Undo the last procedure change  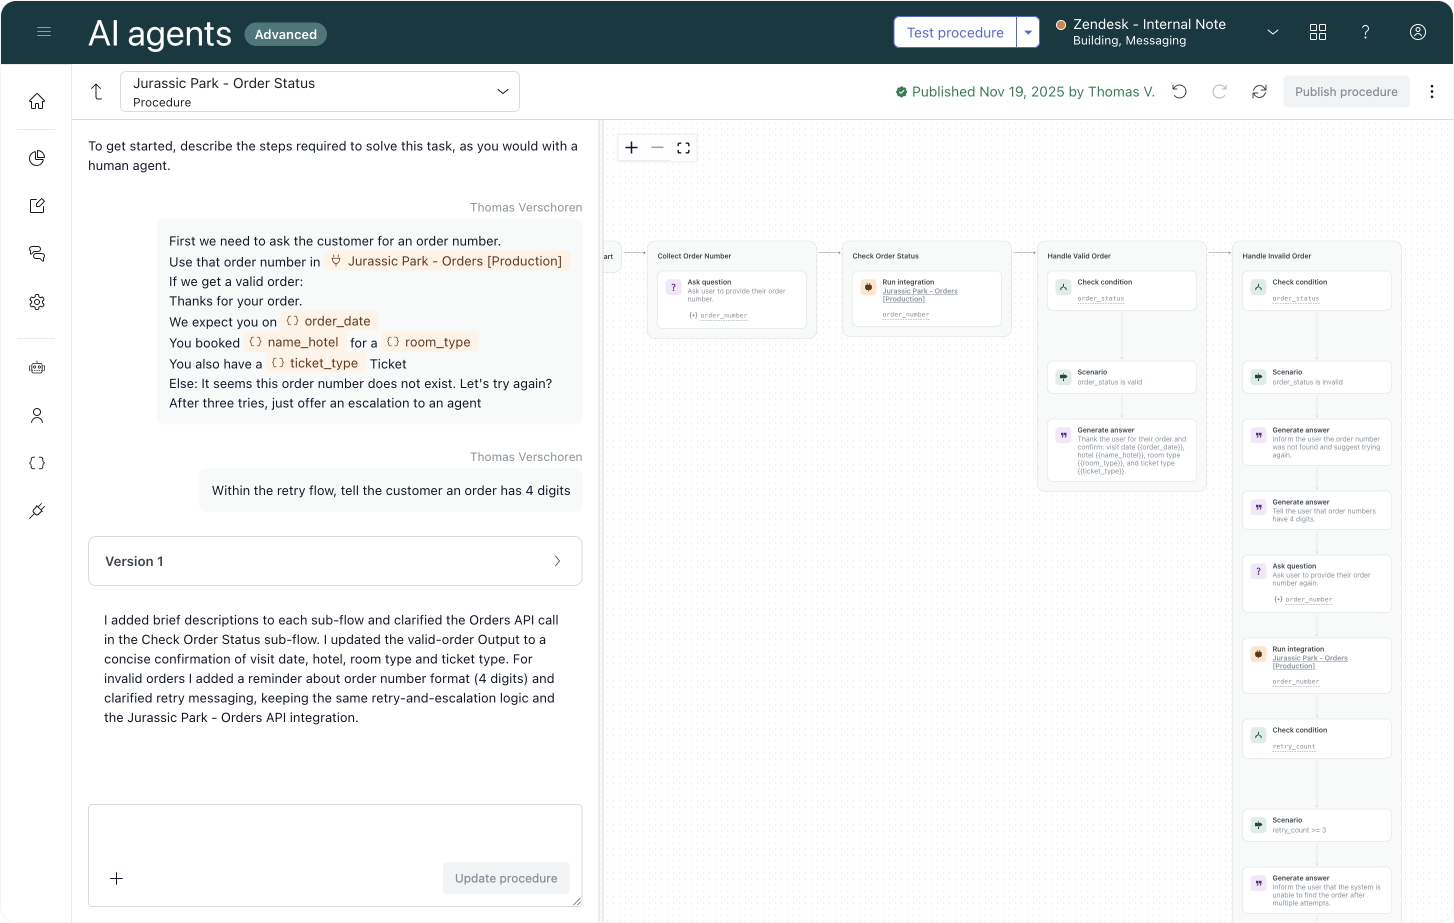[1180, 91]
